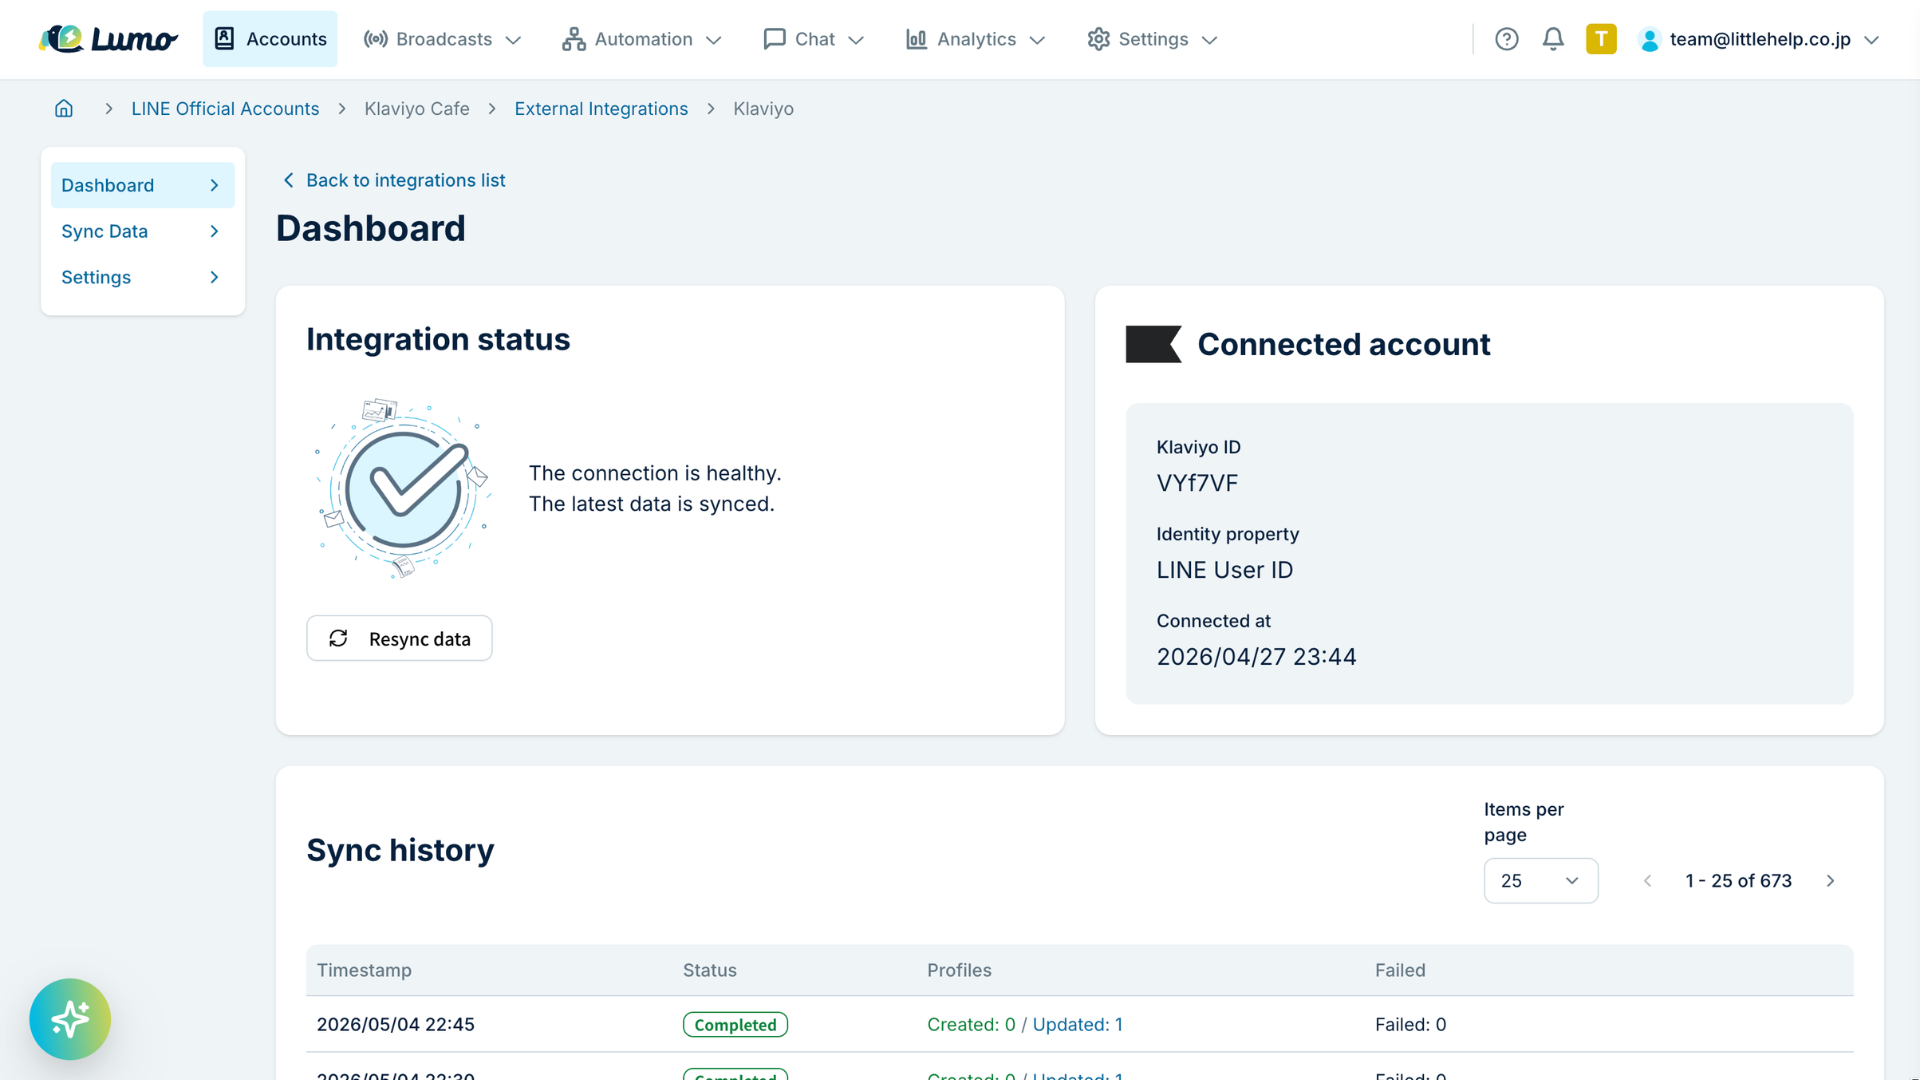Open the Accounts tab
This screenshot has height=1080, width=1920.
click(x=270, y=39)
